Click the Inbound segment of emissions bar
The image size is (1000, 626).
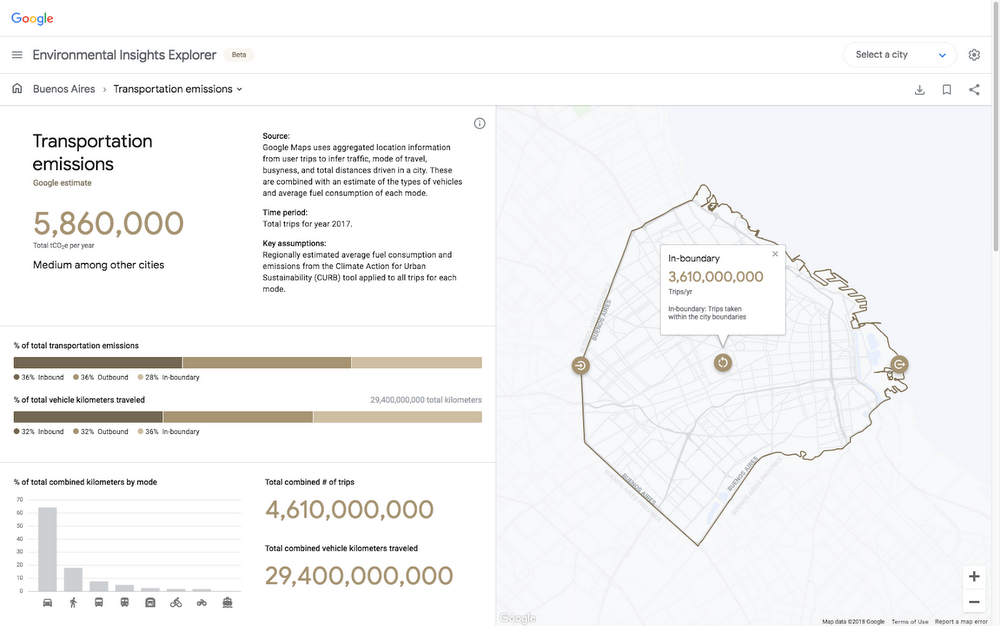pos(98,363)
